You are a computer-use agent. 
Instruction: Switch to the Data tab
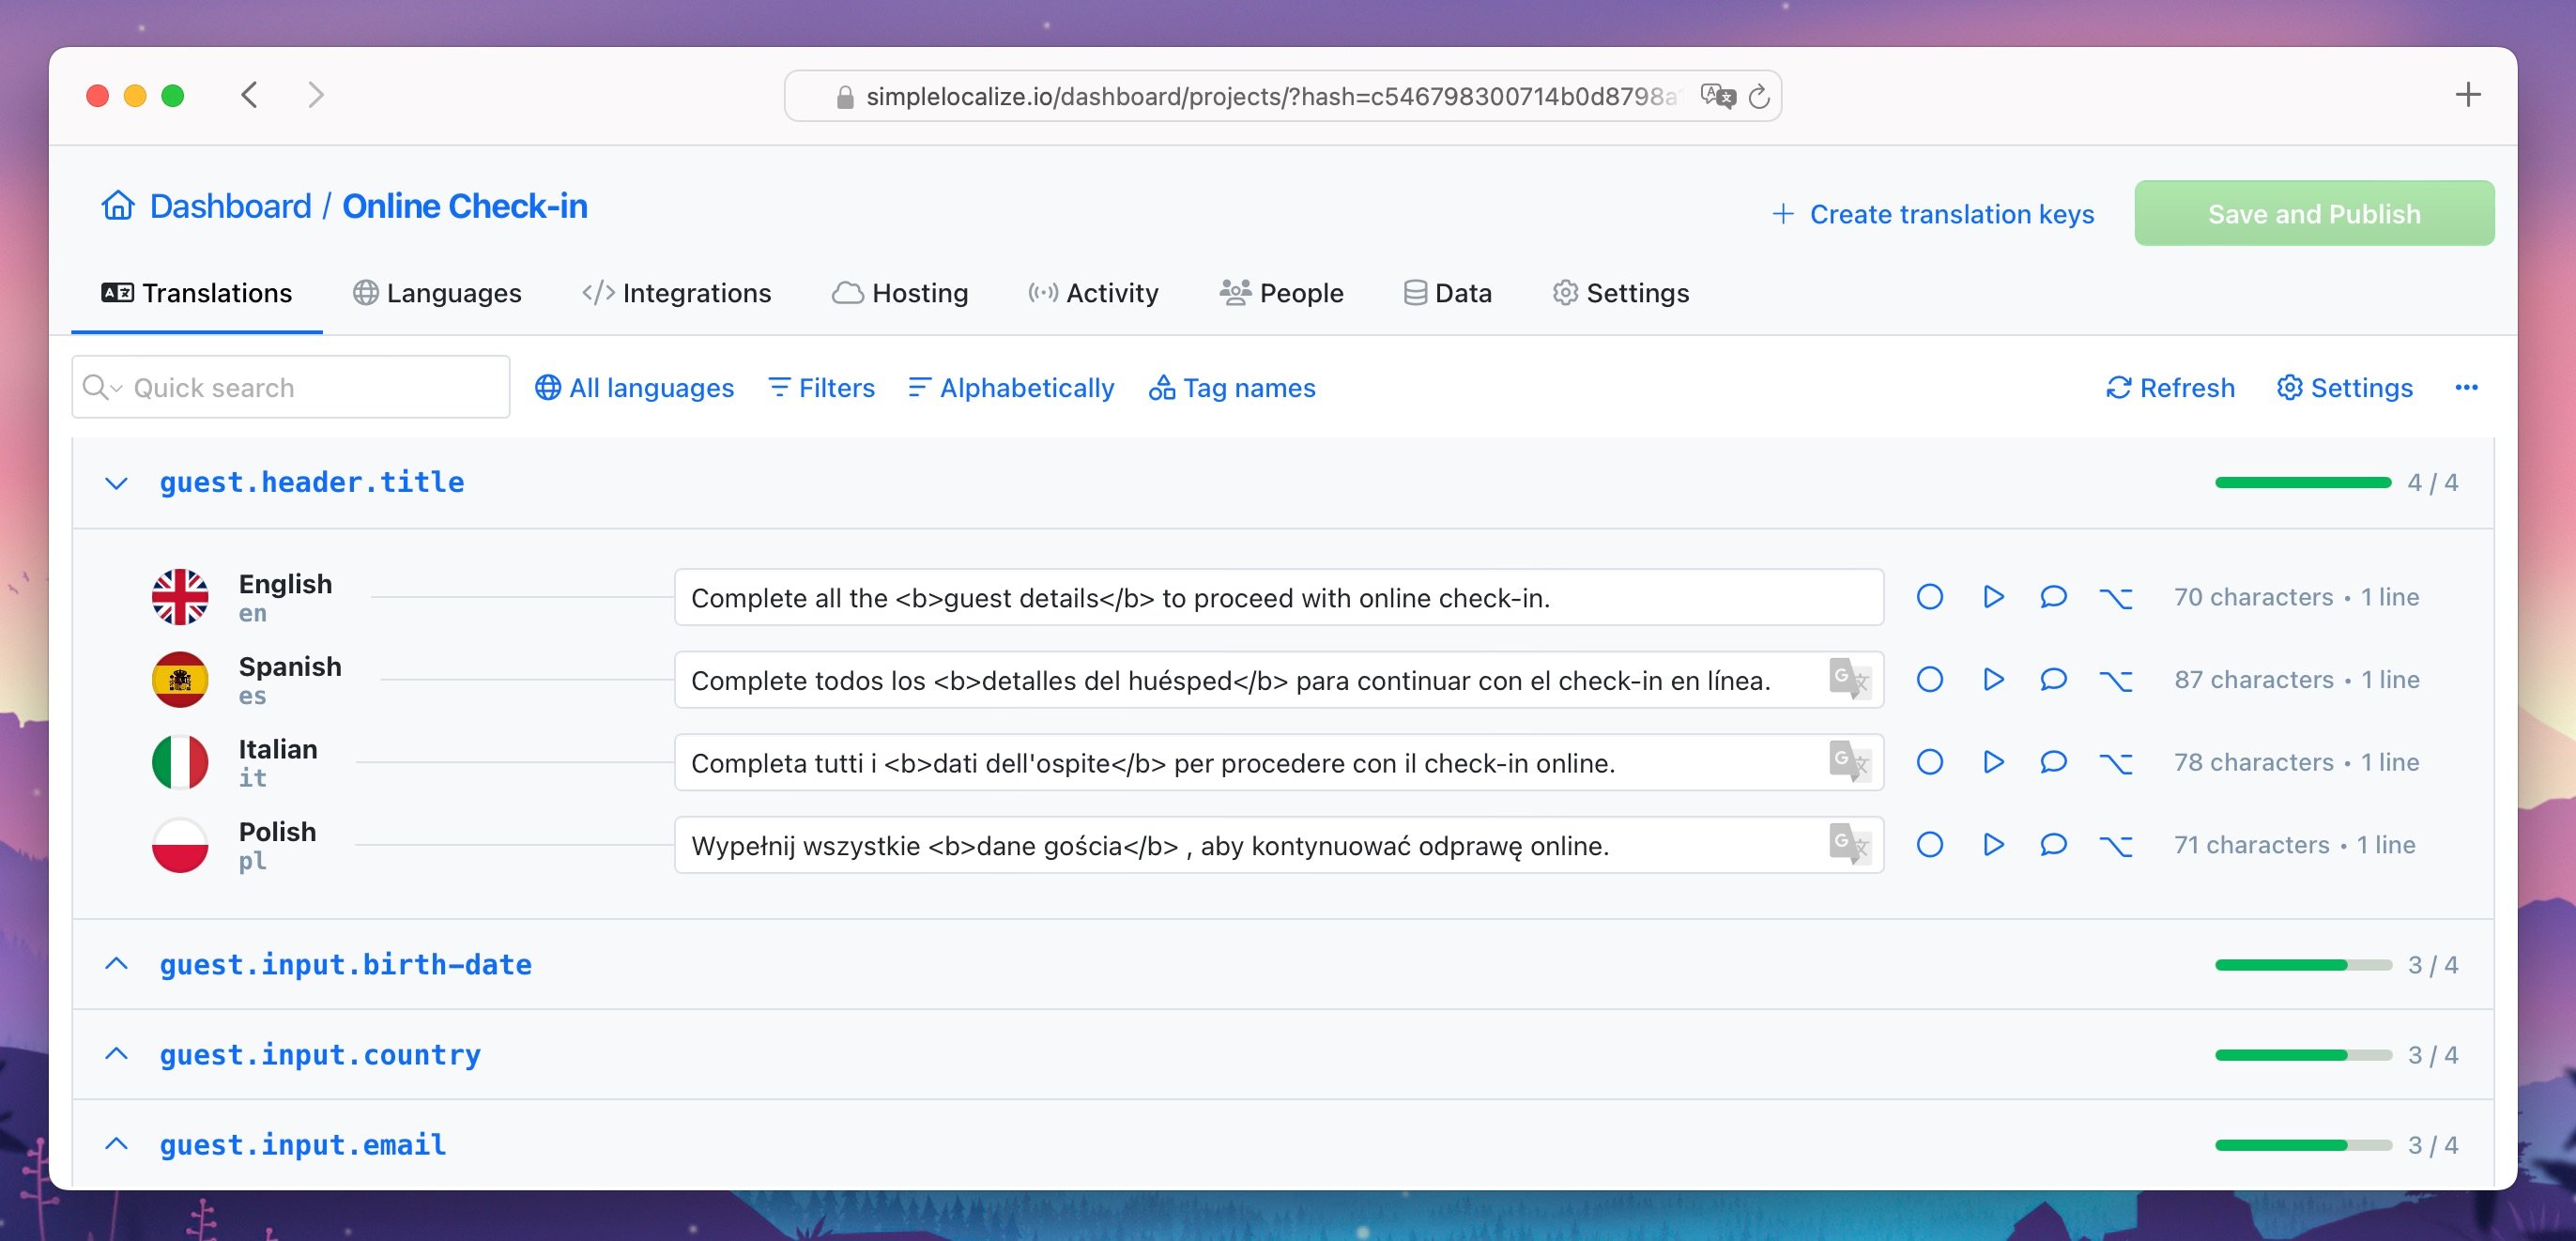pos(1447,293)
